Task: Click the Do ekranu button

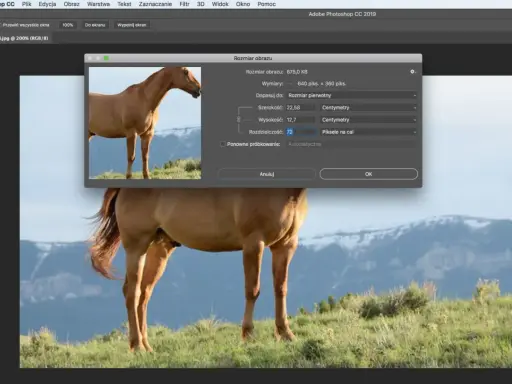Action: pyautogui.click(x=95, y=25)
